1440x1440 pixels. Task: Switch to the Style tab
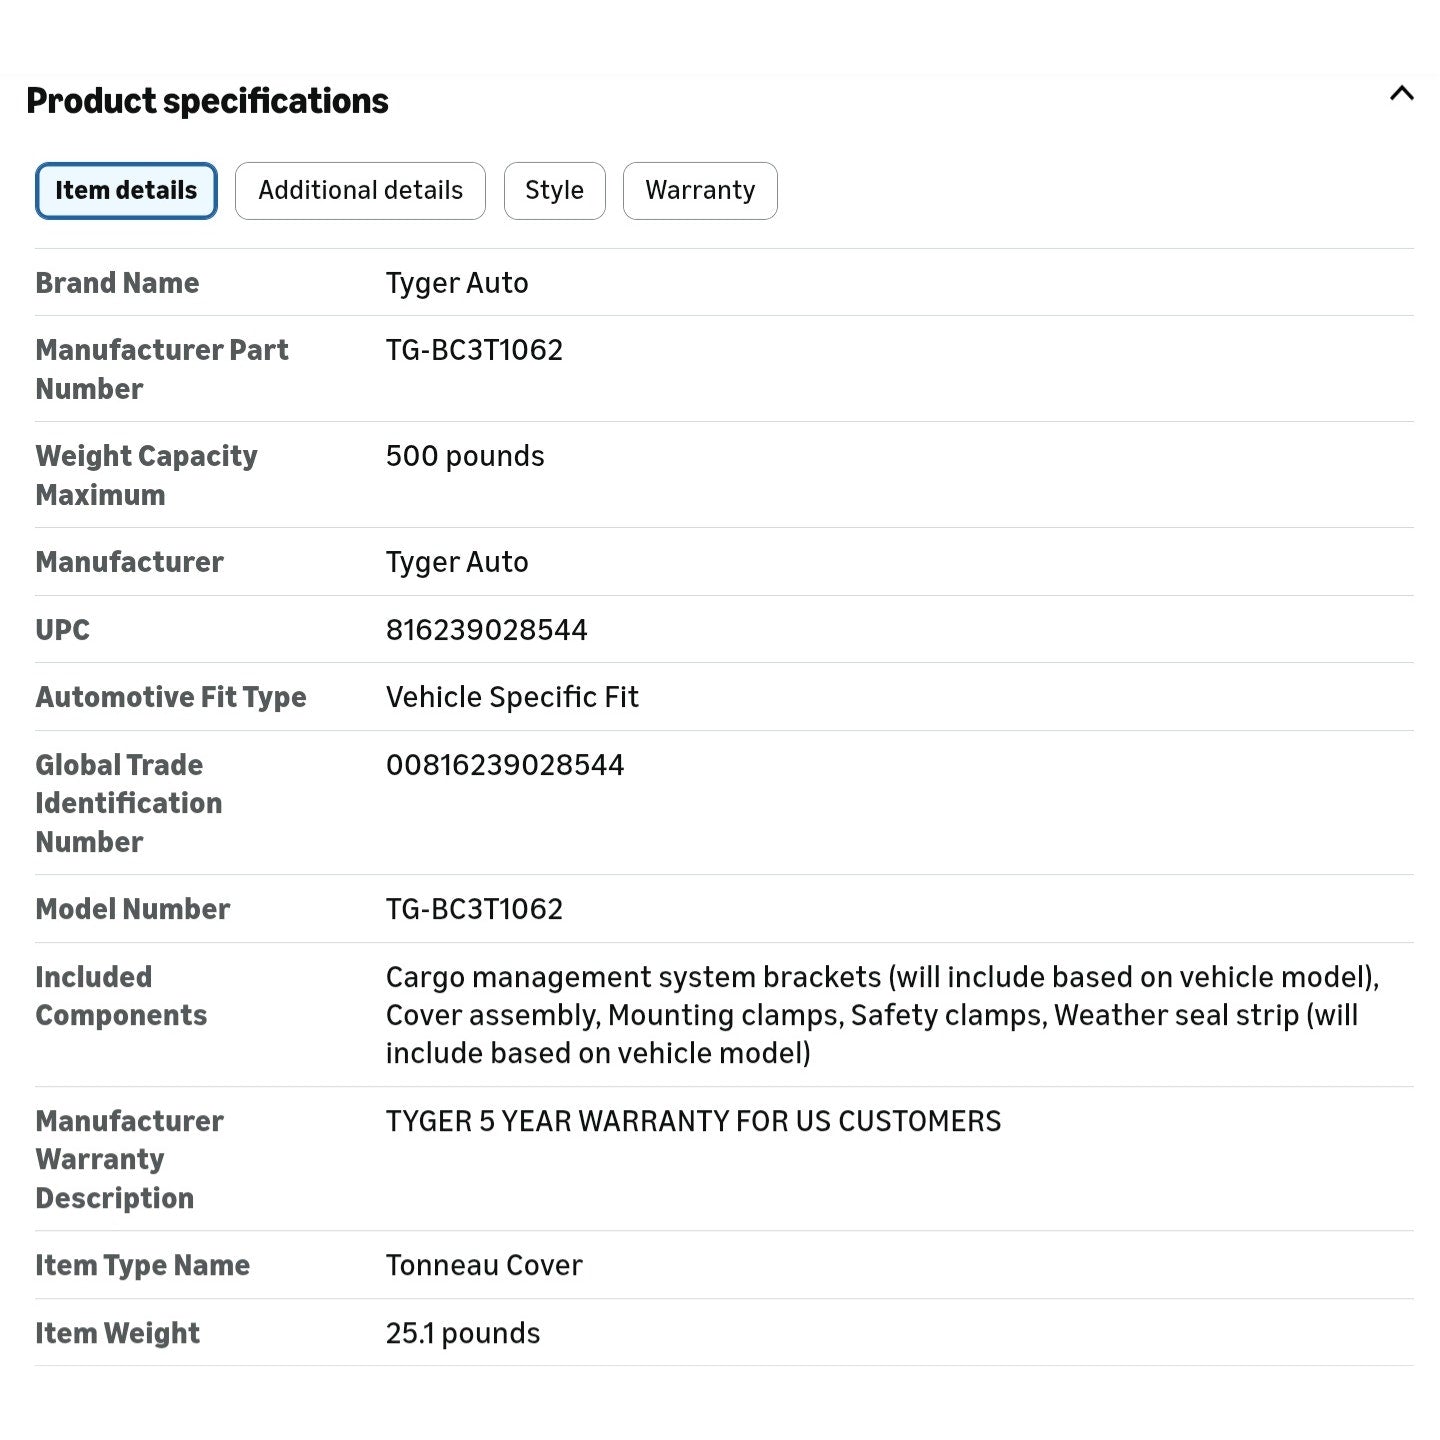point(554,191)
